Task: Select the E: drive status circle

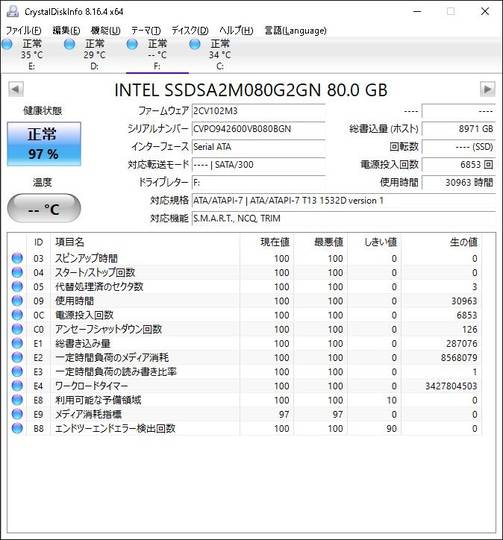Action: point(7,44)
